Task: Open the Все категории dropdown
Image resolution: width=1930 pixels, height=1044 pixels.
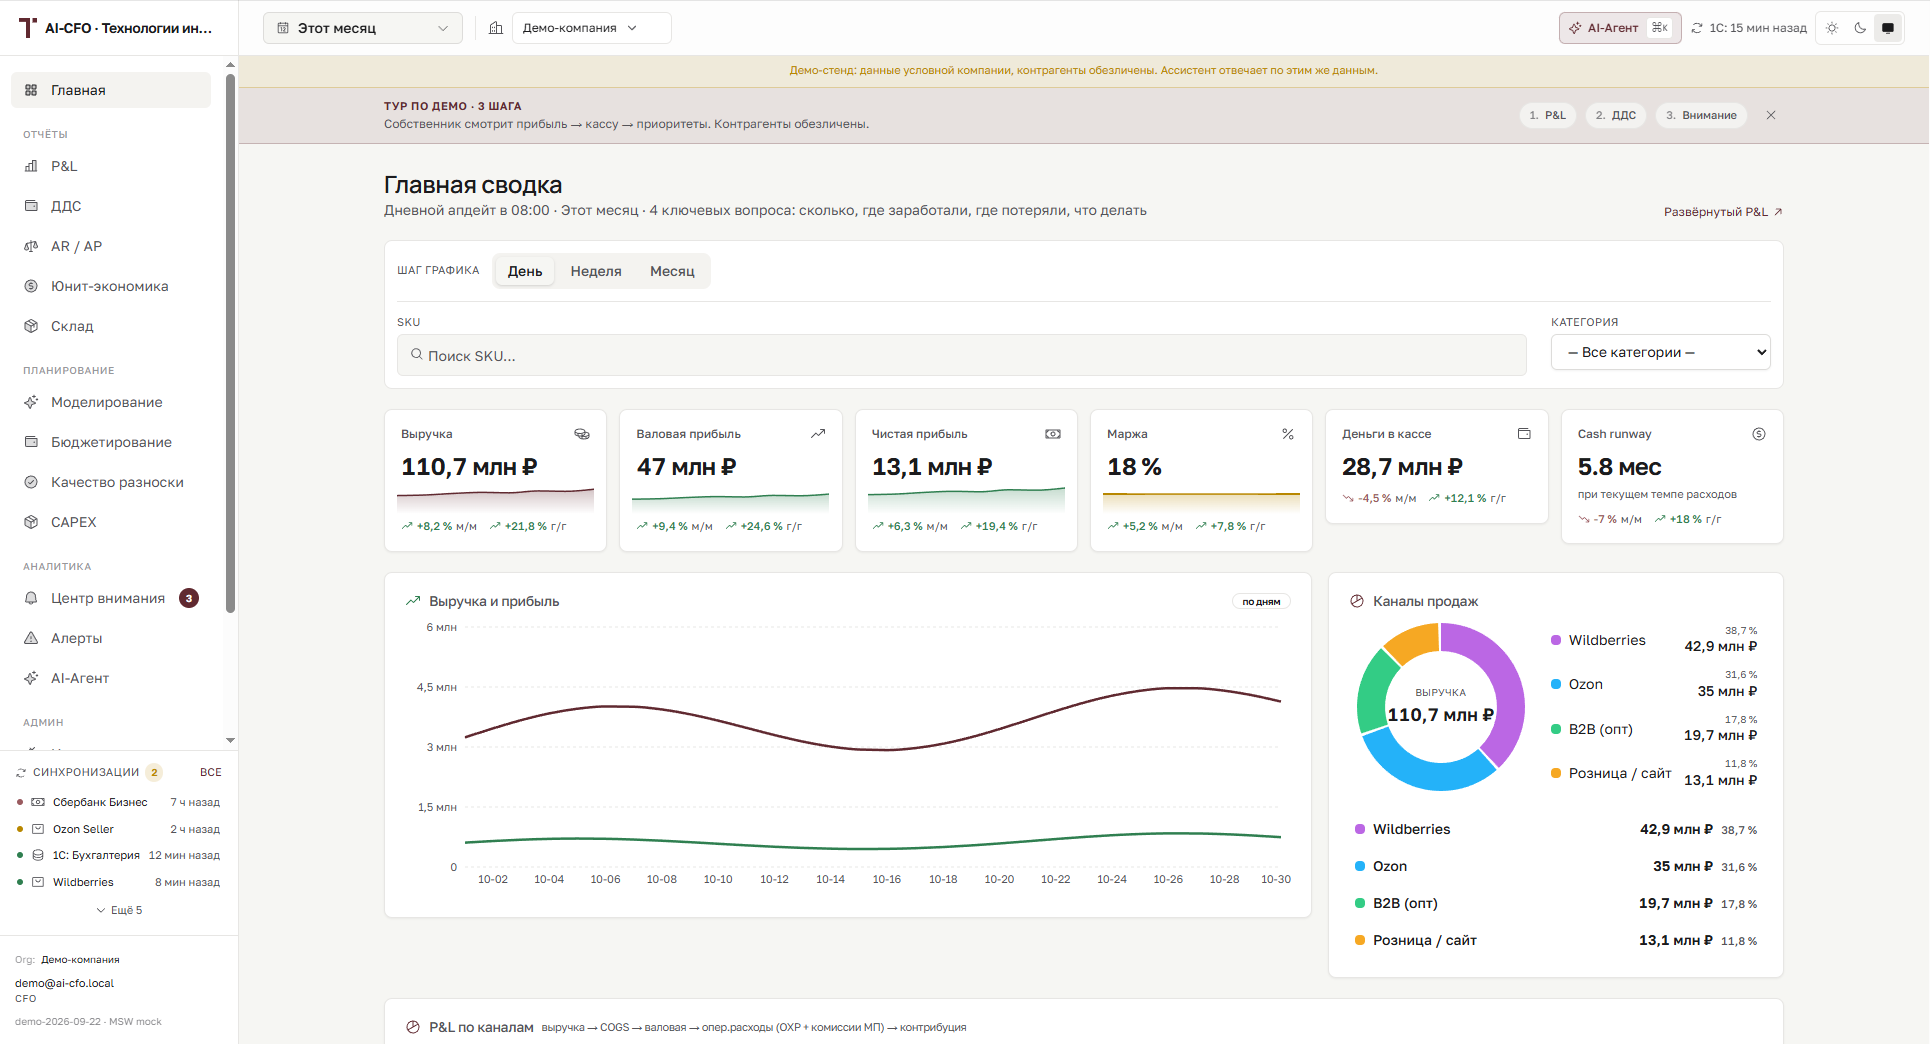Action: point(1661,352)
